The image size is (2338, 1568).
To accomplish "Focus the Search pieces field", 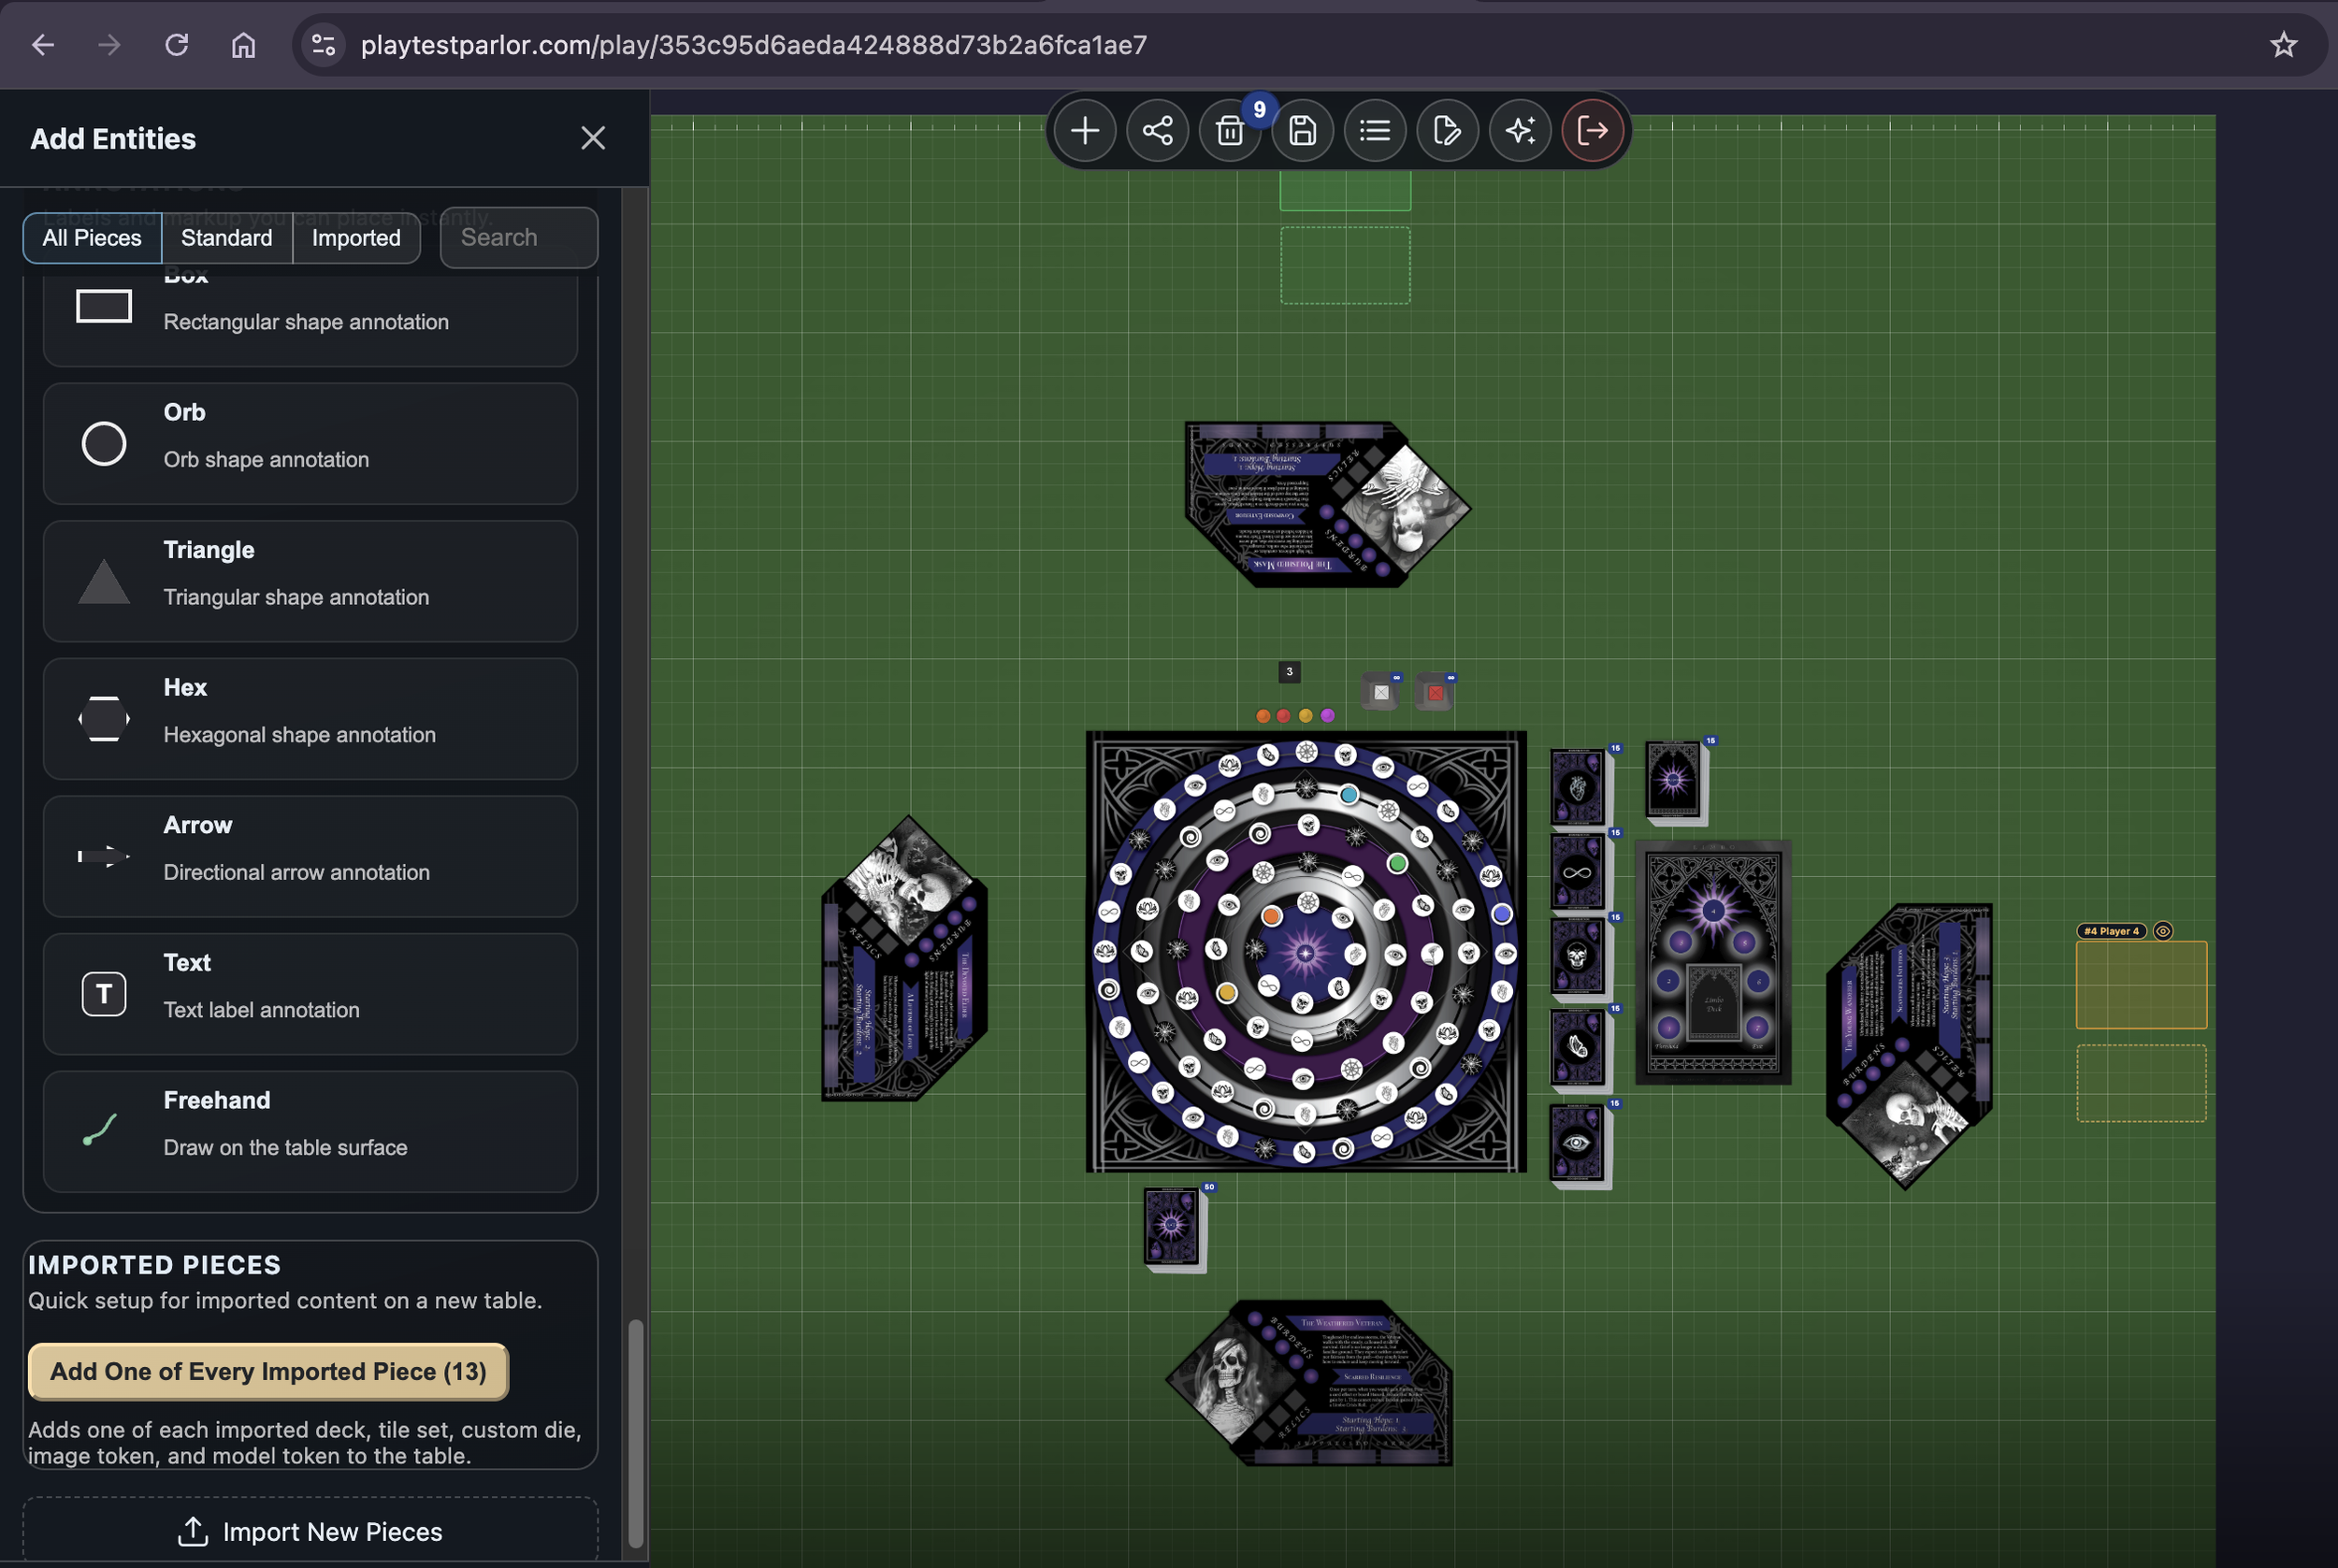I will (x=519, y=238).
